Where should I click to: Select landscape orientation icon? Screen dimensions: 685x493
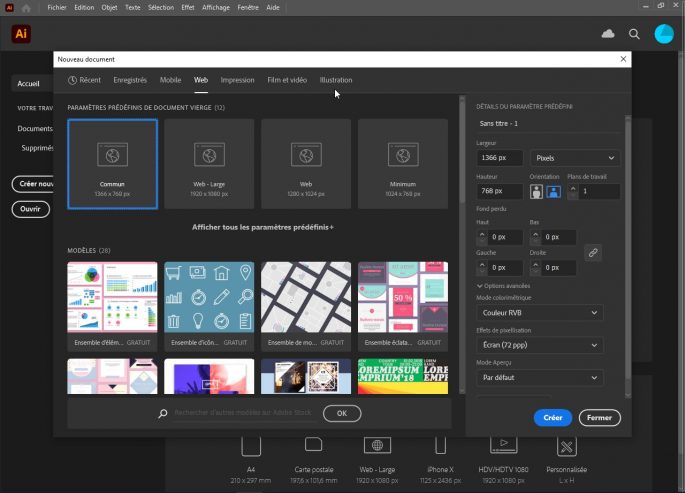553,191
